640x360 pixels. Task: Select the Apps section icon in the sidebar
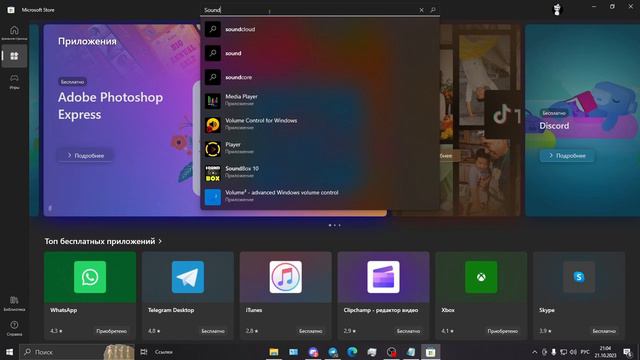[x=14, y=56]
